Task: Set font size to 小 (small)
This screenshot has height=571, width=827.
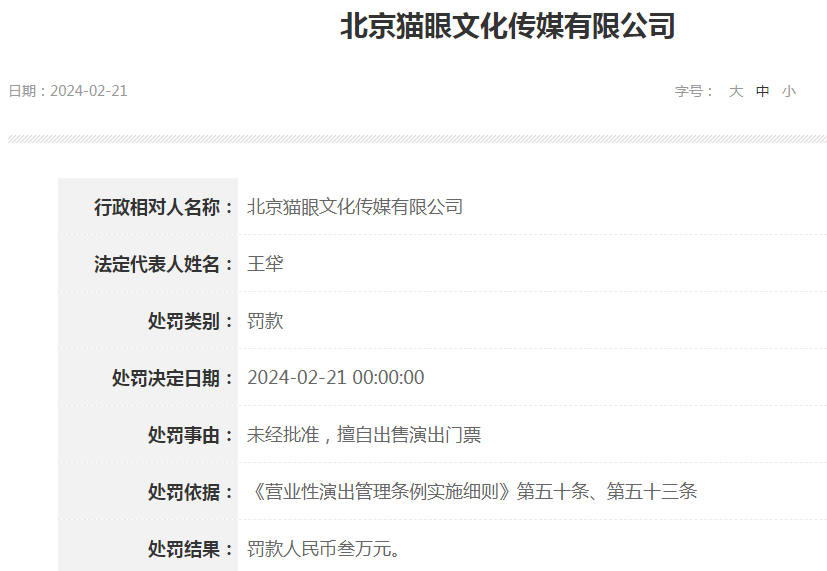Action: [x=789, y=91]
